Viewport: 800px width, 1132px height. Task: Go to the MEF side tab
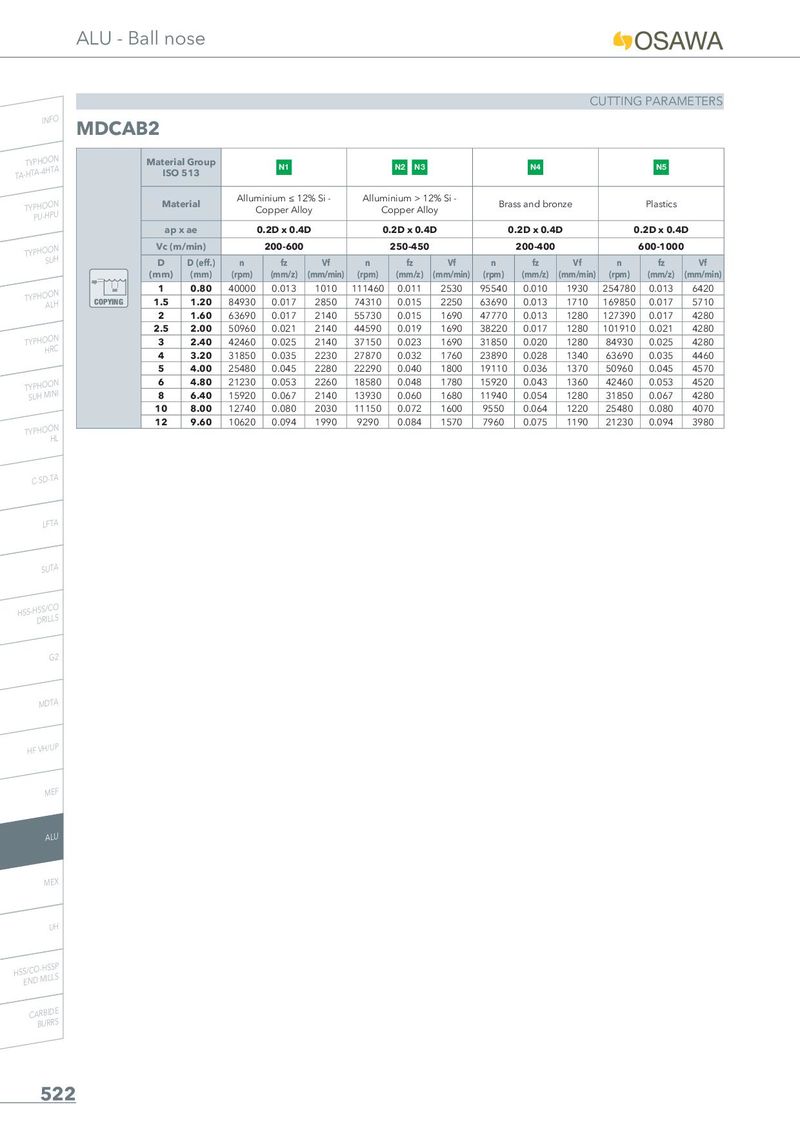coord(51,793)
